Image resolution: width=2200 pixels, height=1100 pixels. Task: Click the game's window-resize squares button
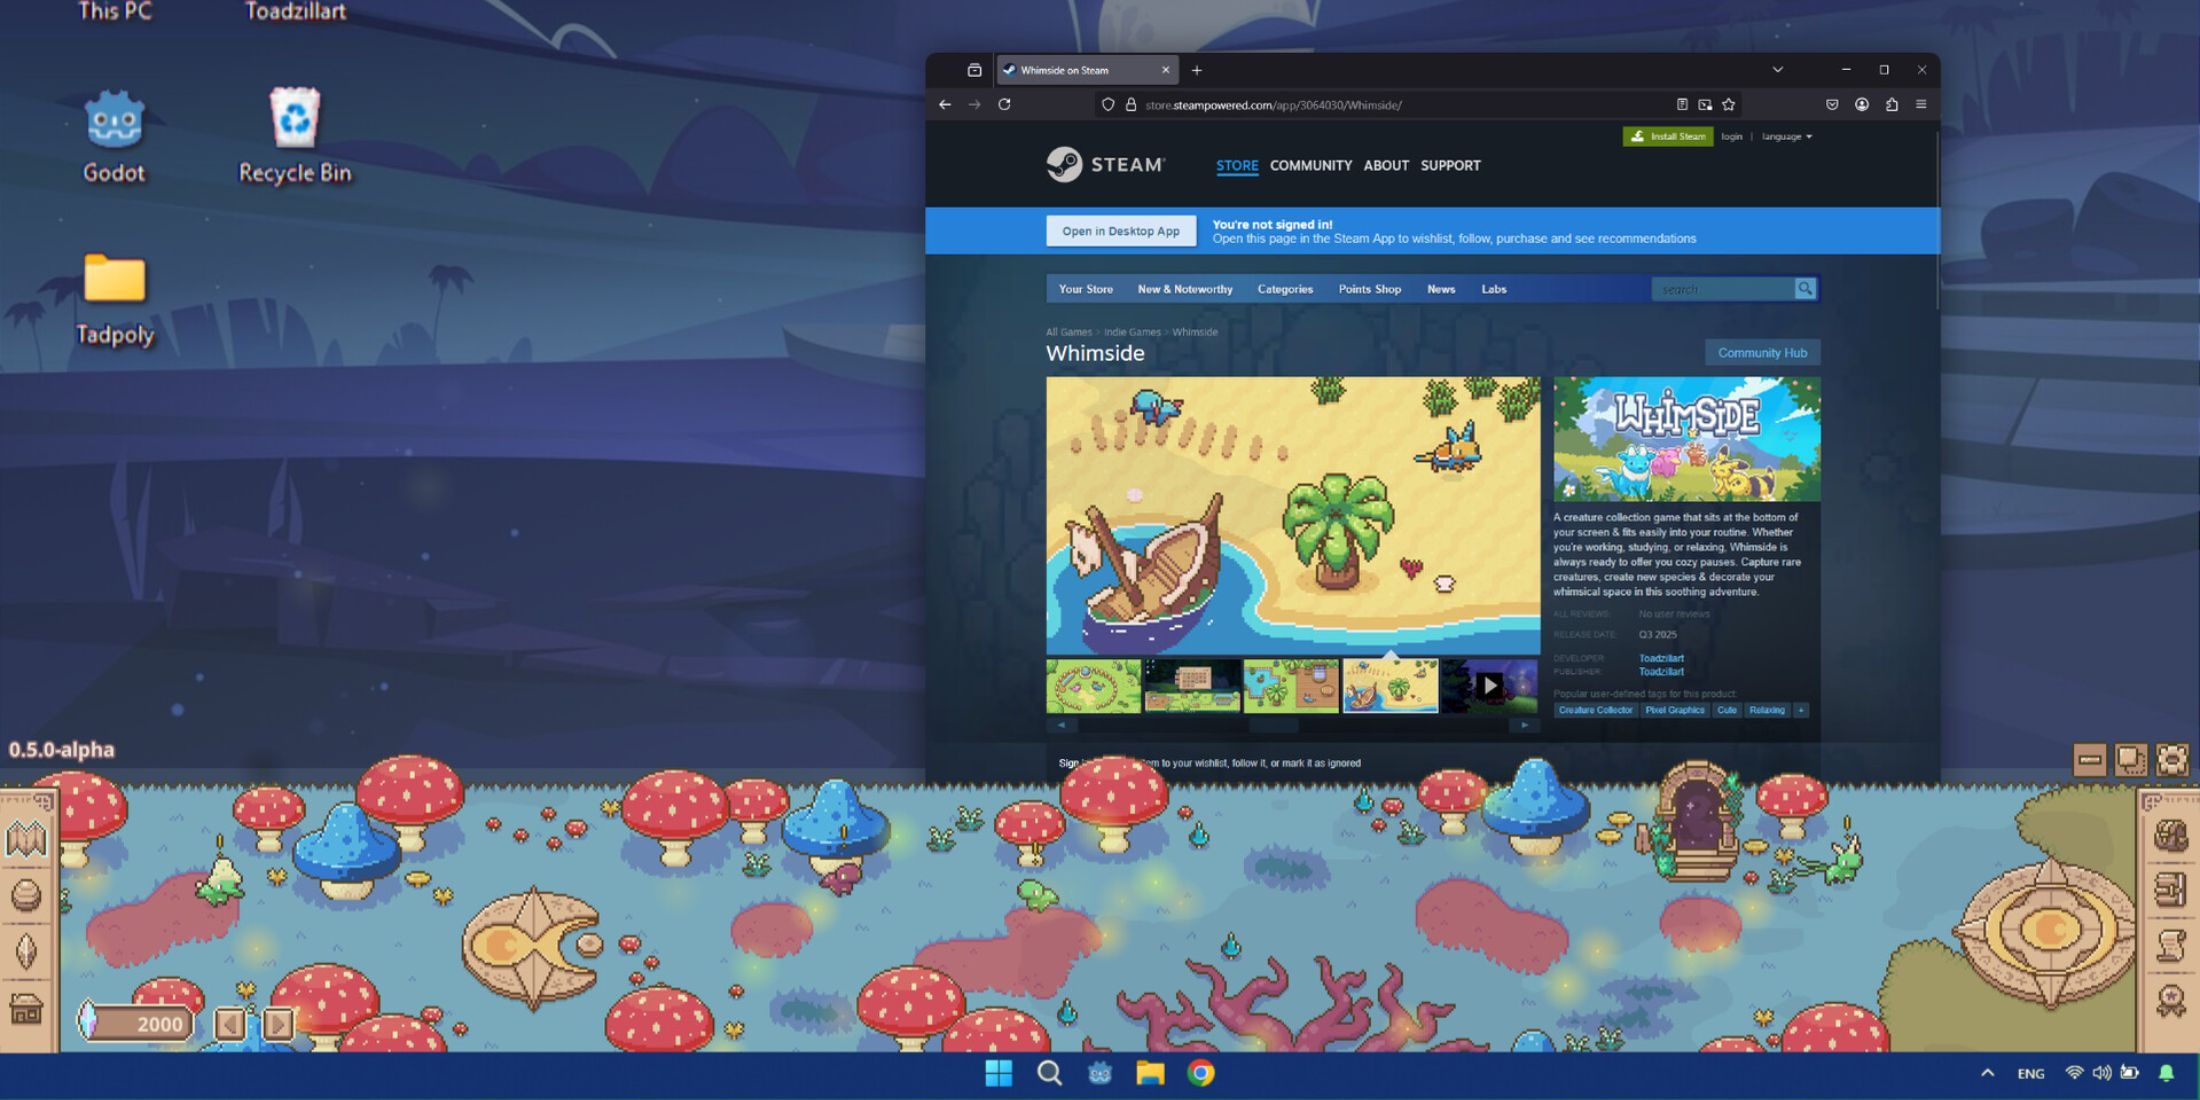pyautogui.click(x=2131, y=760)
